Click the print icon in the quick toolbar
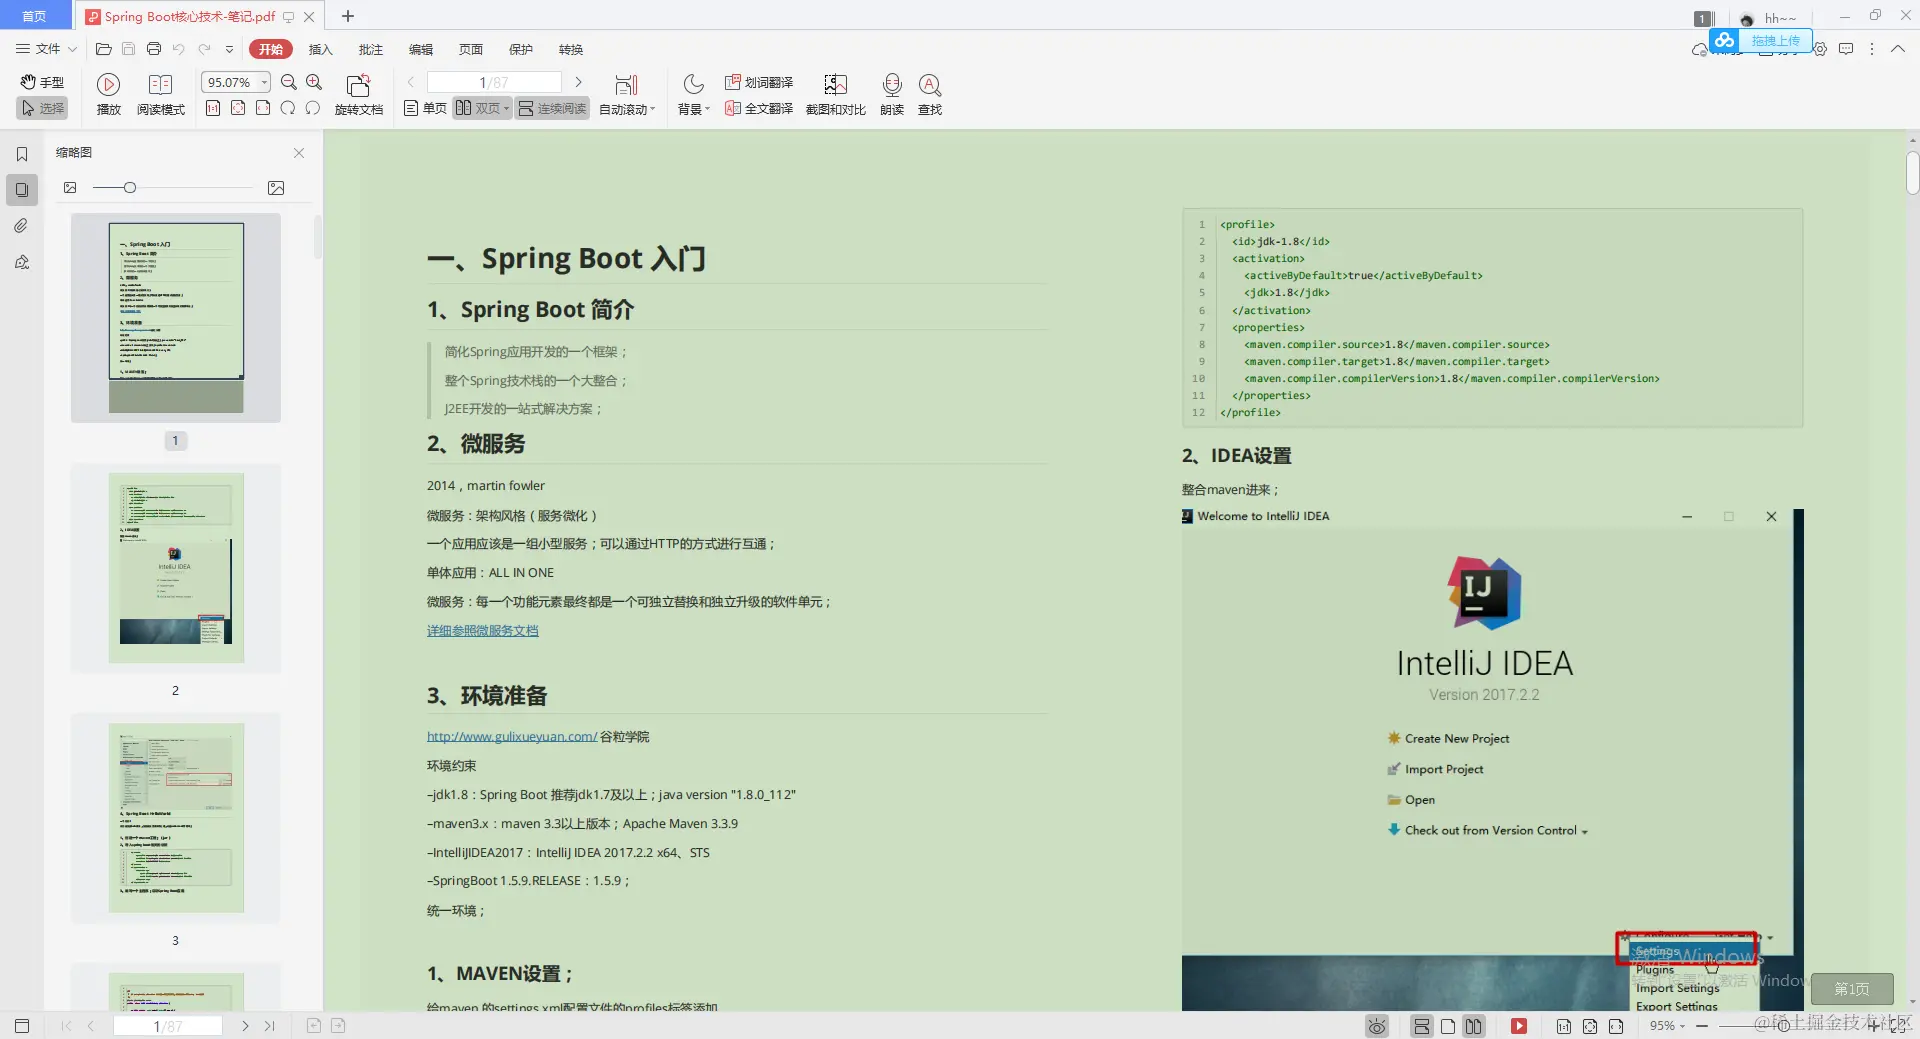The height and width of the screenshot is (1039, 1920). tap(153, 49)
